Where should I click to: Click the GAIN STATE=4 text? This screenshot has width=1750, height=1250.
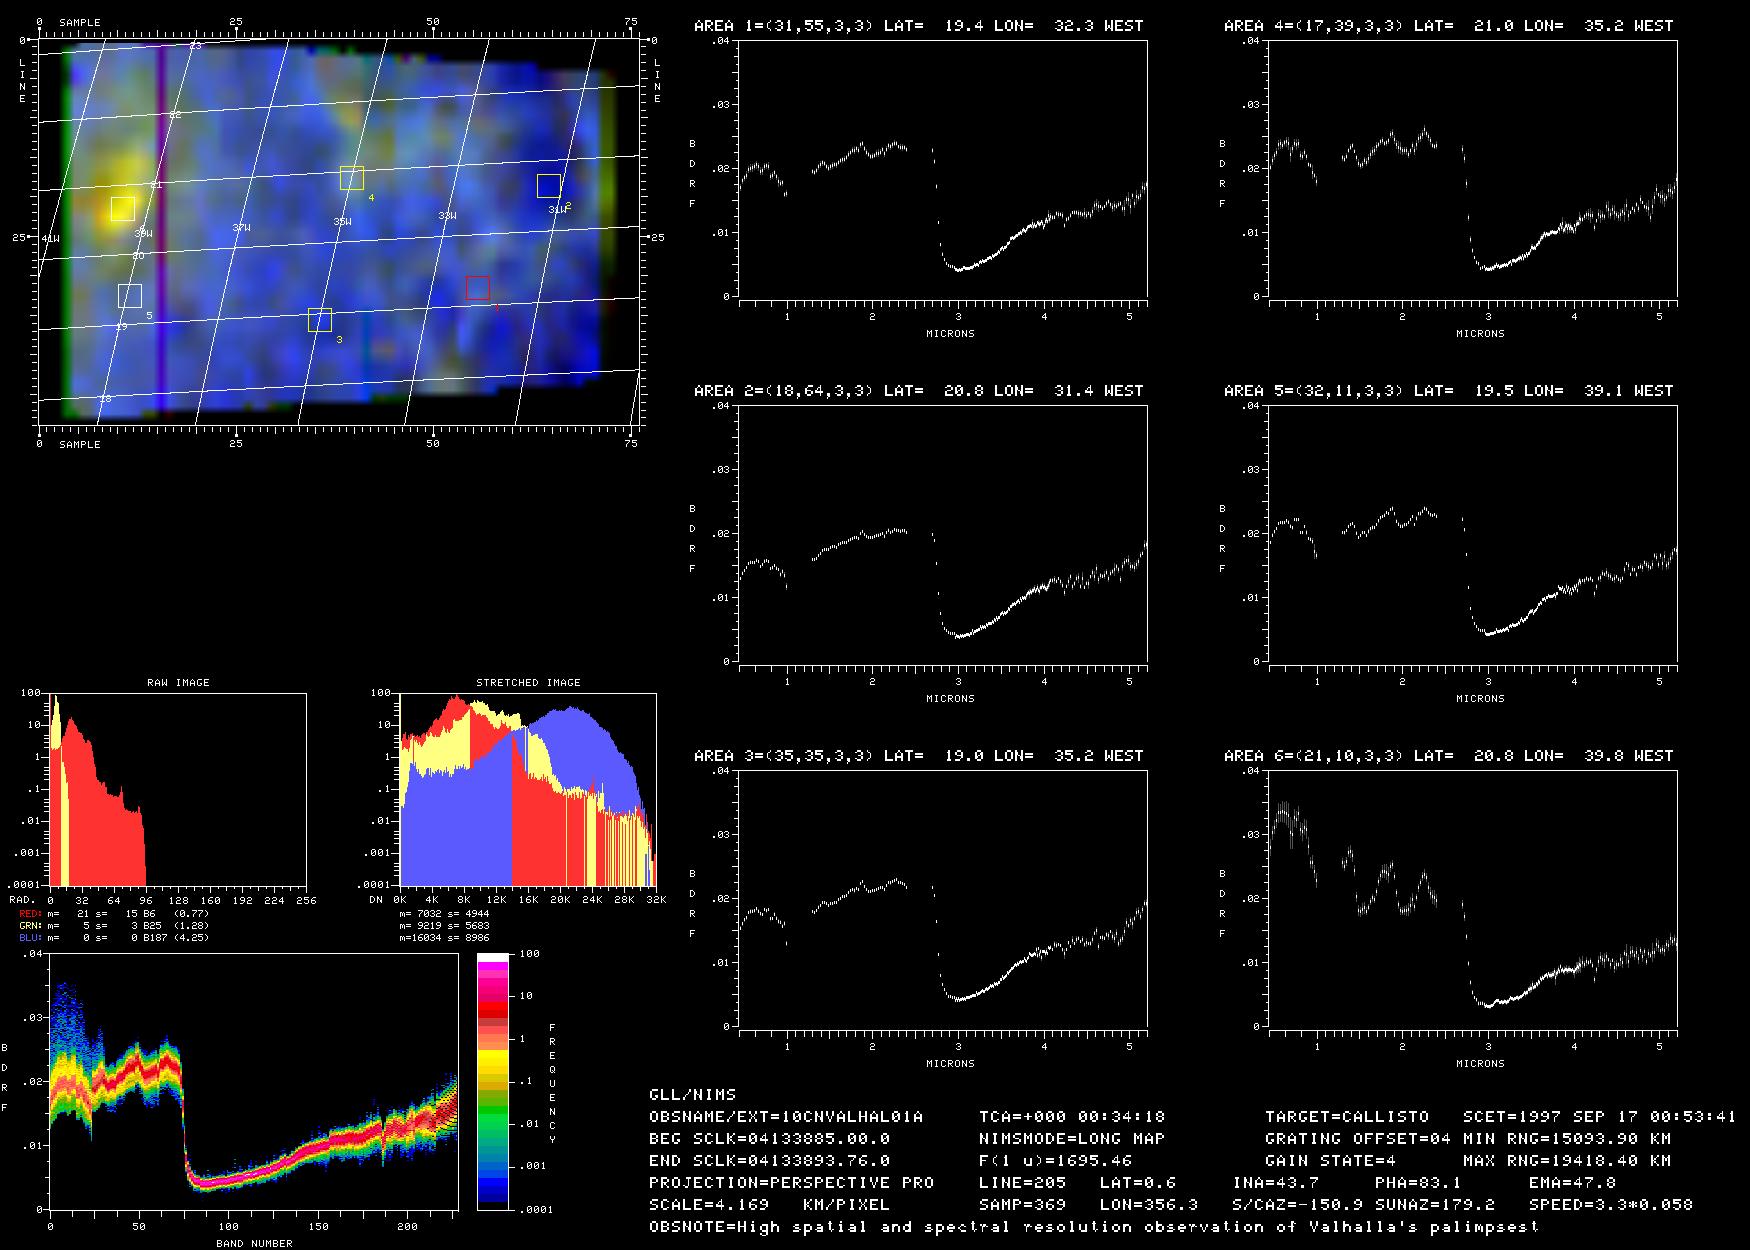[x=1331, y=1160]
